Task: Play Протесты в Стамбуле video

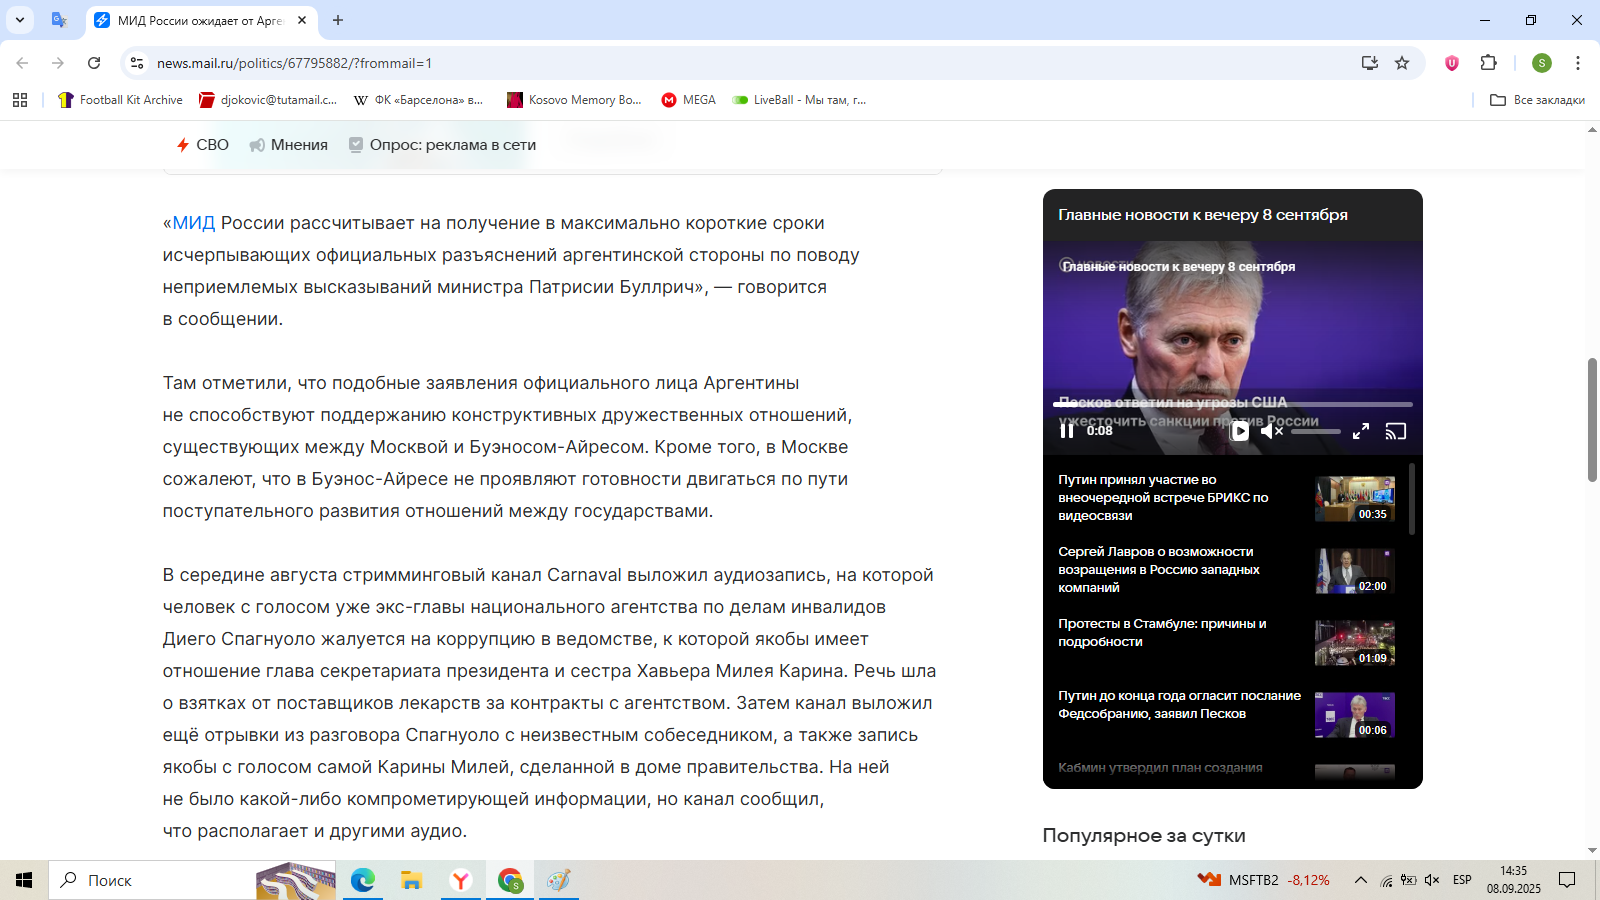Action: 1162,633
